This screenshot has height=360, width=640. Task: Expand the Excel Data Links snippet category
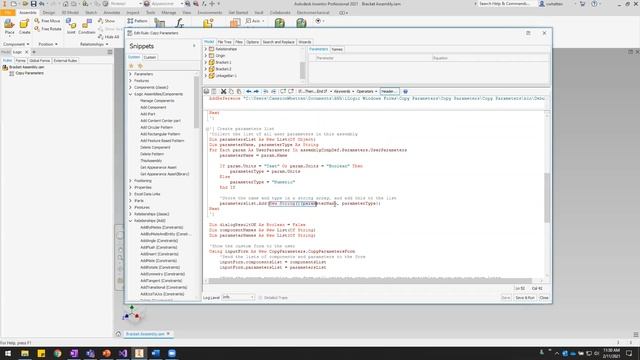(131, 194)
